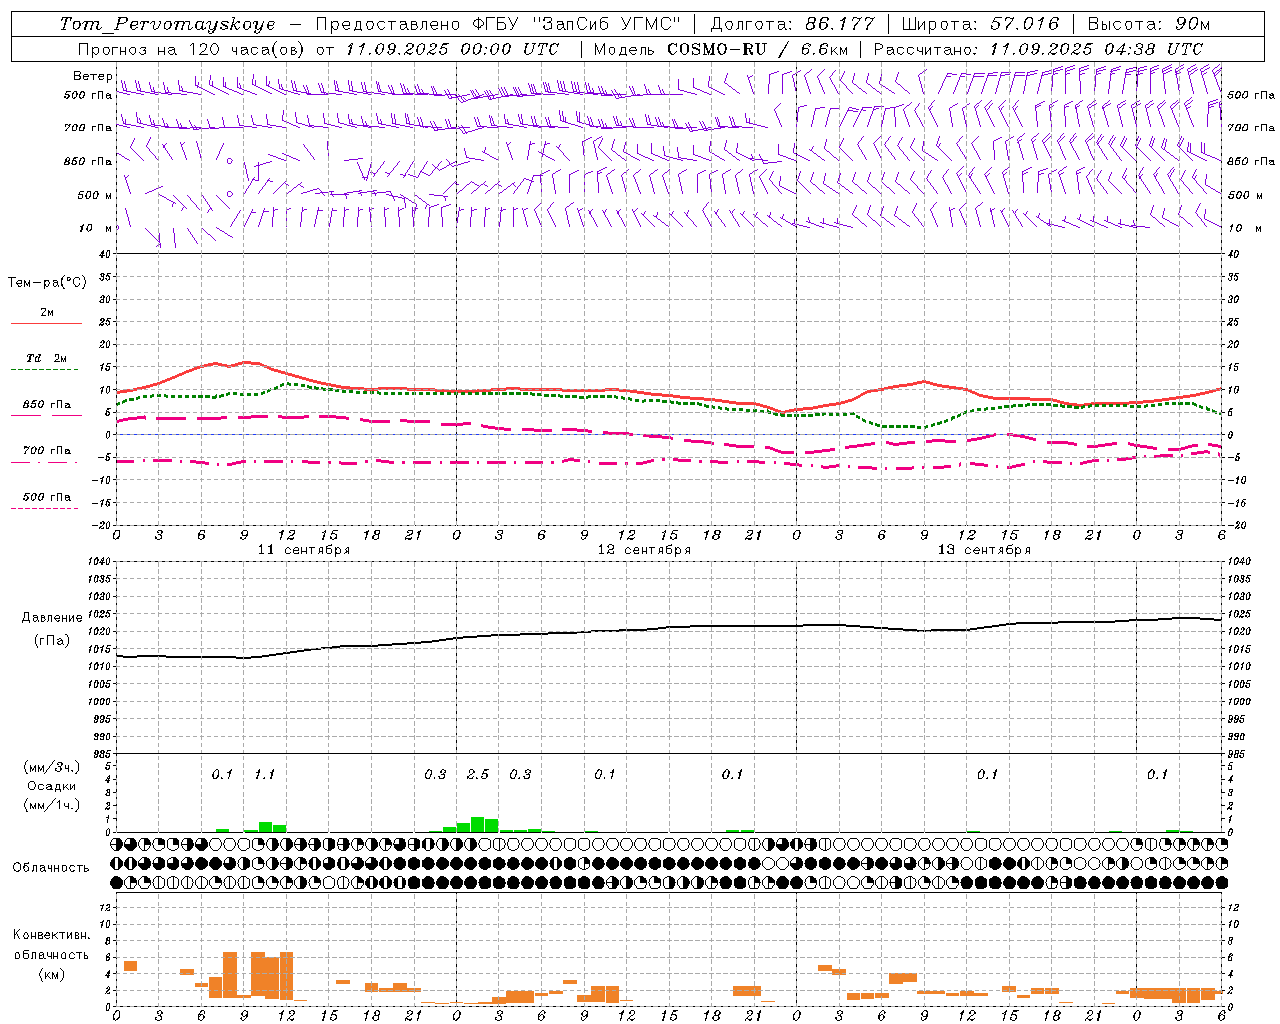Click '500 гПа' in the temperature legend

coord(47,497)
